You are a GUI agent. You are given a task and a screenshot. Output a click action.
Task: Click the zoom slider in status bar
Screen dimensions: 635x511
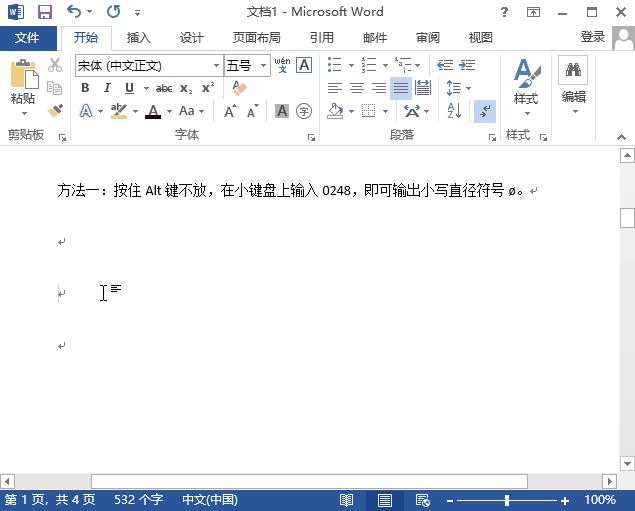507,500
